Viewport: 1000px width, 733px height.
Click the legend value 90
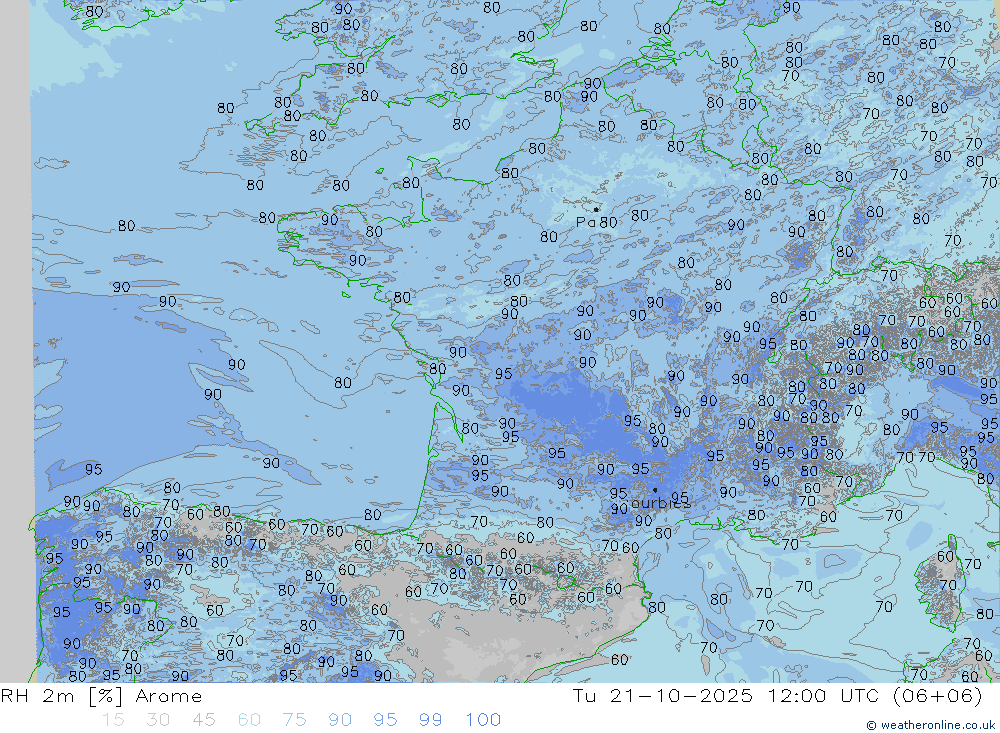(x=340, y=720)
